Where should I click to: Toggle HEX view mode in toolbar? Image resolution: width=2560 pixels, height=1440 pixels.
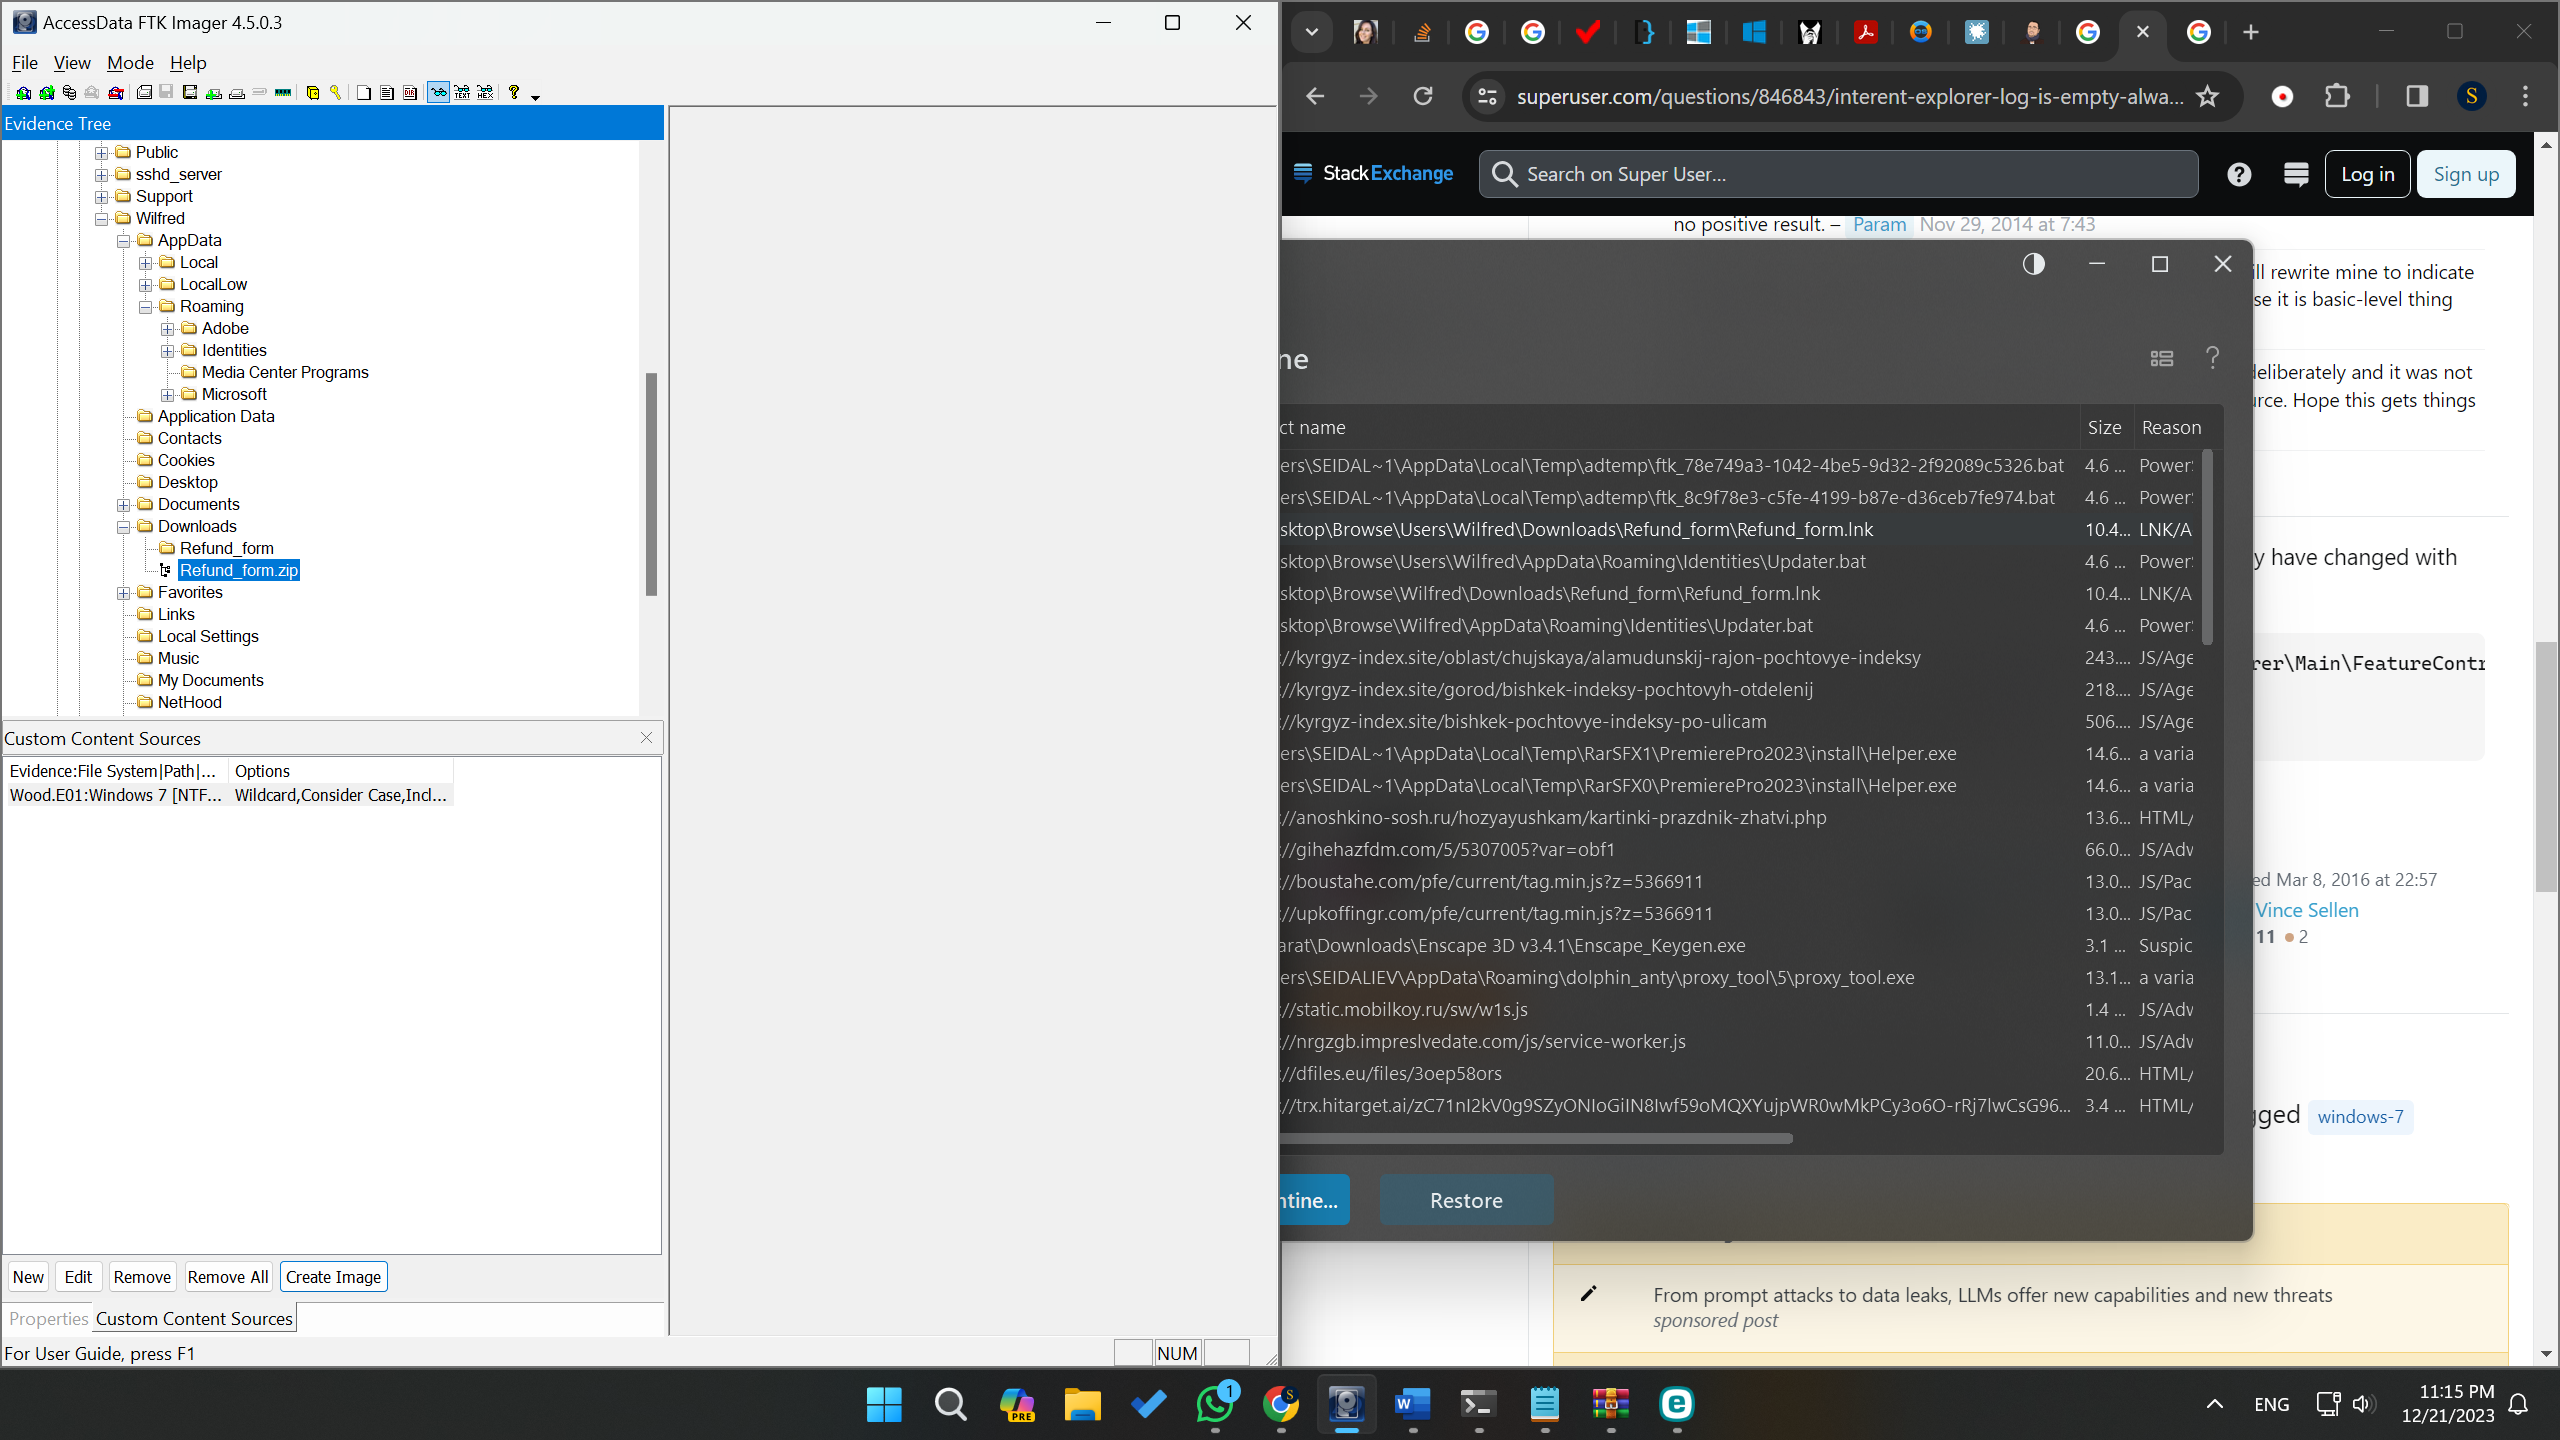[x=485, y=93]
